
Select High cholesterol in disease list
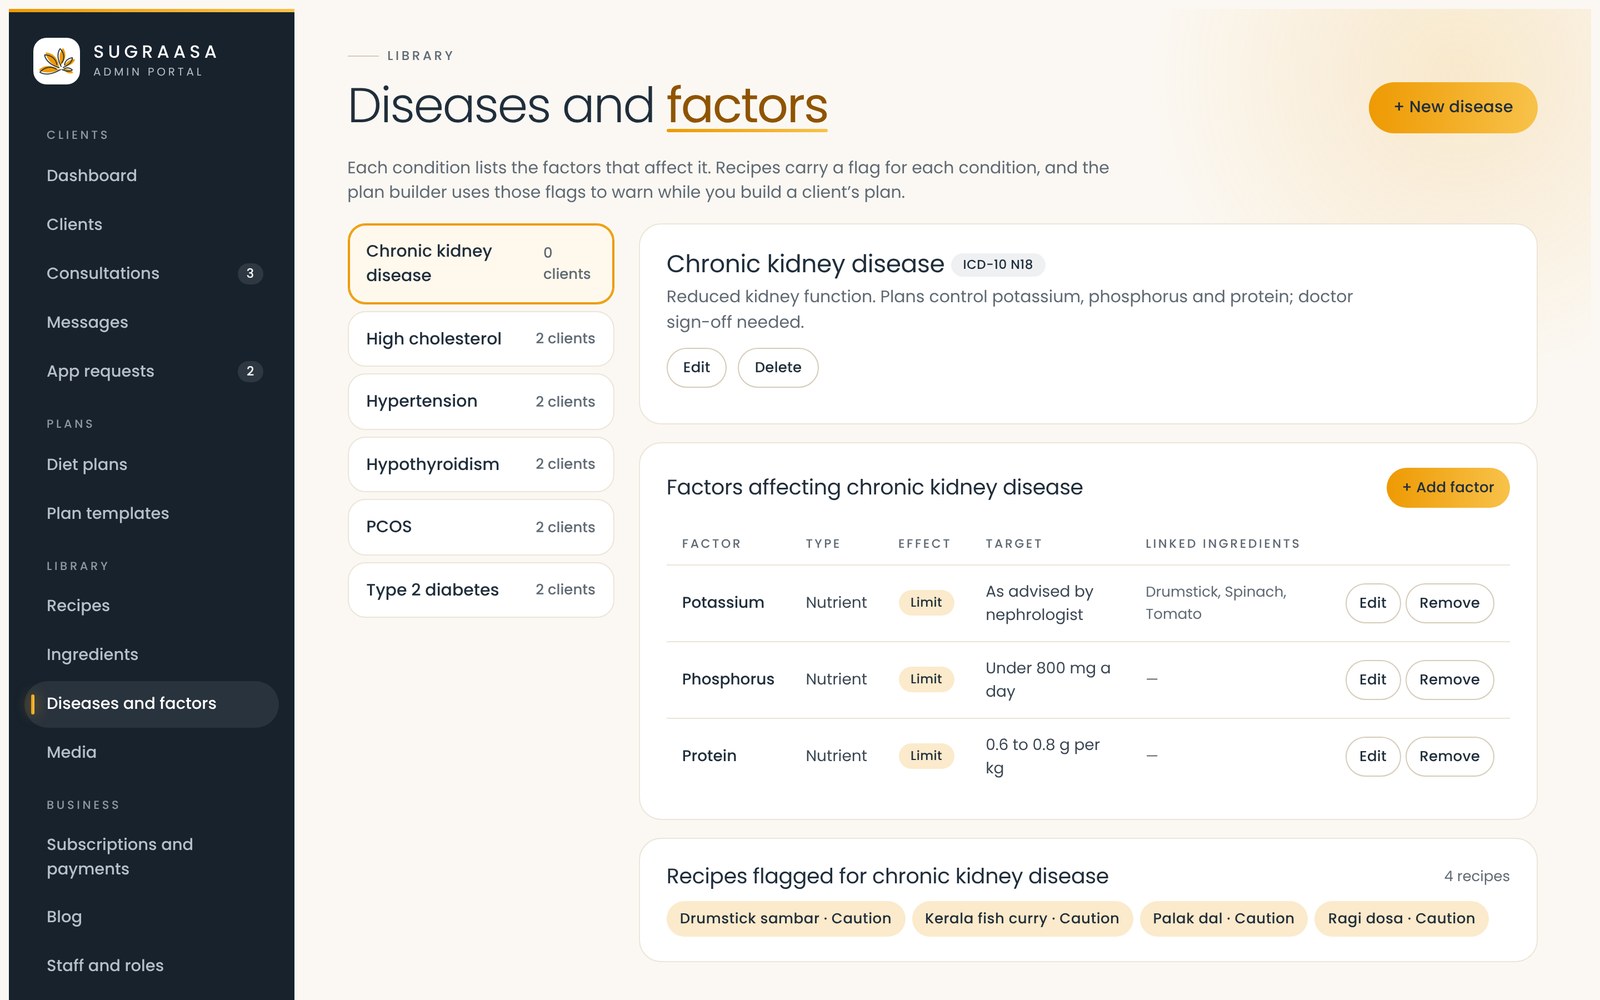click(x=480, y=339)
